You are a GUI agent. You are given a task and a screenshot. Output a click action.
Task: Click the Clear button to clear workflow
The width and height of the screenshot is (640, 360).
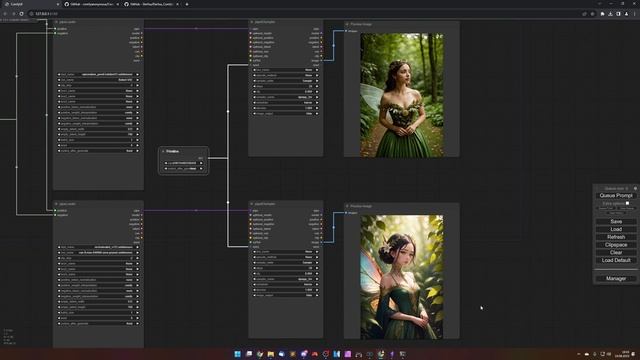pyautogui.click(x=616, y=253)
